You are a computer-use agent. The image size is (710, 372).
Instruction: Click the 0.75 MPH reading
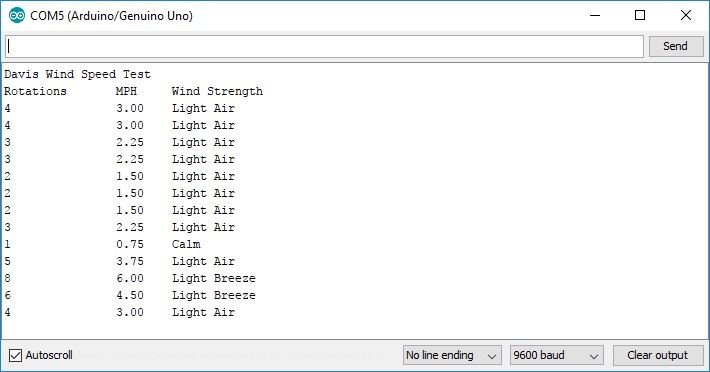click(x=130, y=244)
